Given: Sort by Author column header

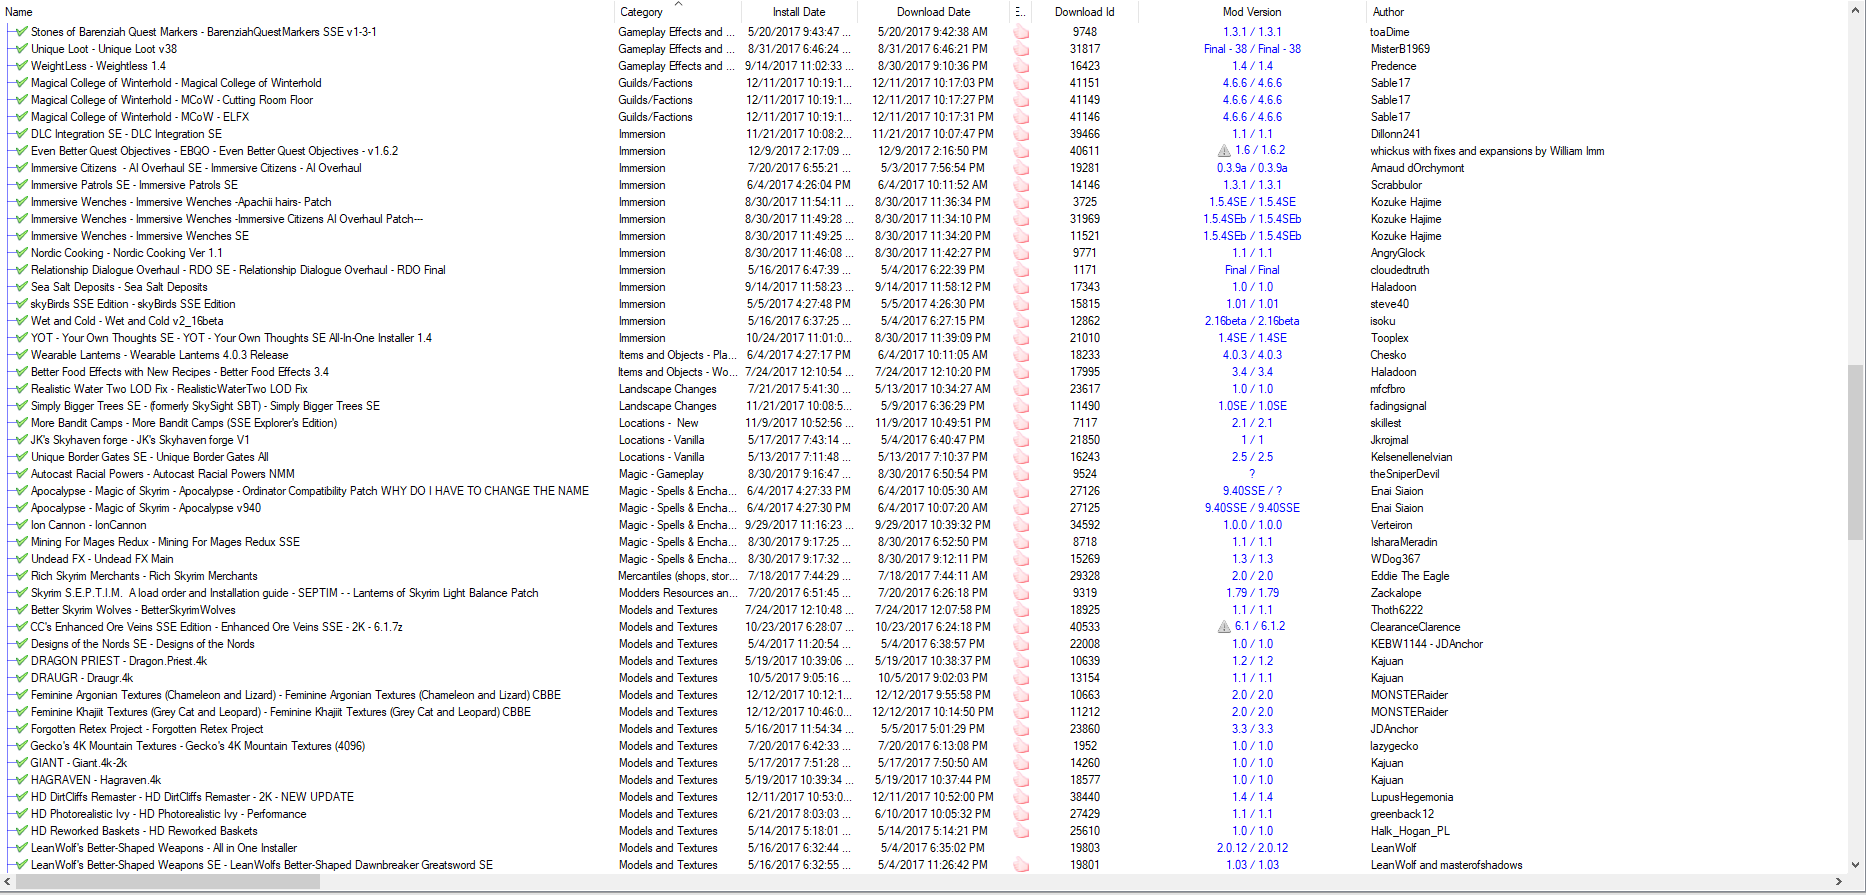Looking at the screenshot, I should [1388, 12].
